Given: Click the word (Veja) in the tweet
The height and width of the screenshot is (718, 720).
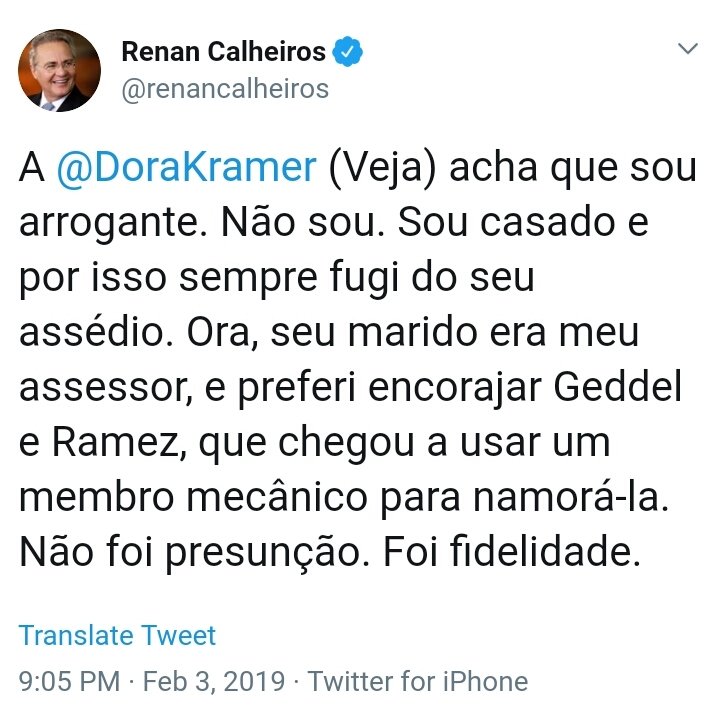Looking at the screenshot, I should (x=382, y=168).
